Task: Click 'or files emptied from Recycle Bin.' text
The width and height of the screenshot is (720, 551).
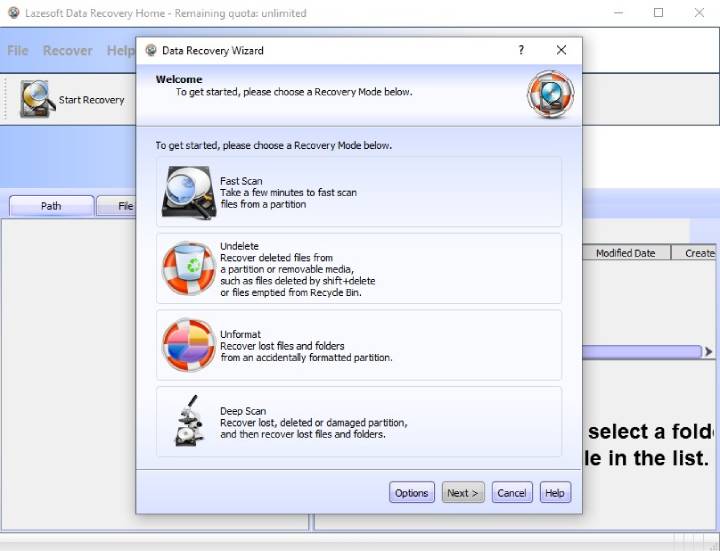Action: coord(291,292)
